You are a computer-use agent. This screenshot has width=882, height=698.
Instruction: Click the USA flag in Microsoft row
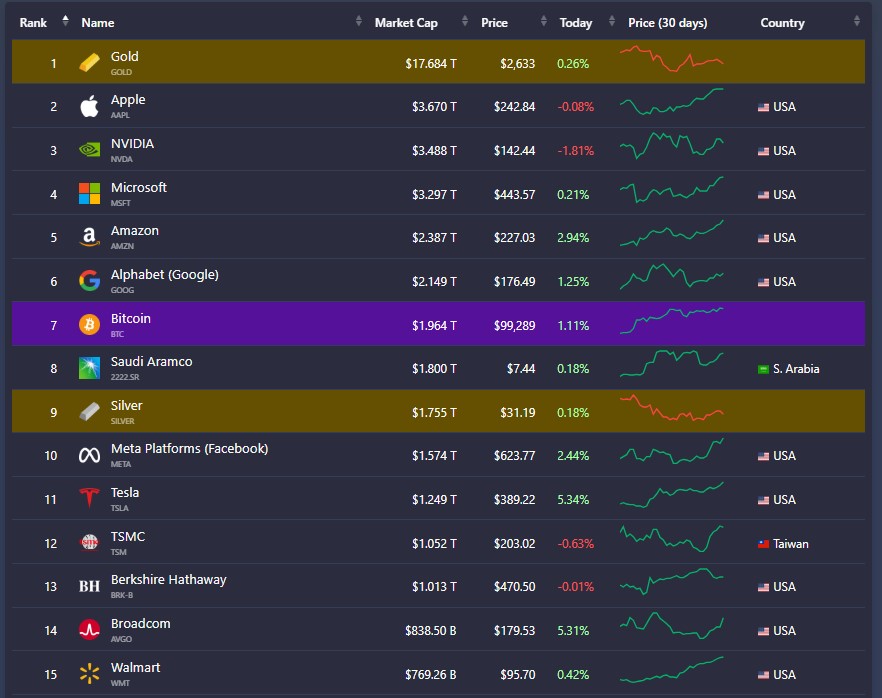pos(763,195)
